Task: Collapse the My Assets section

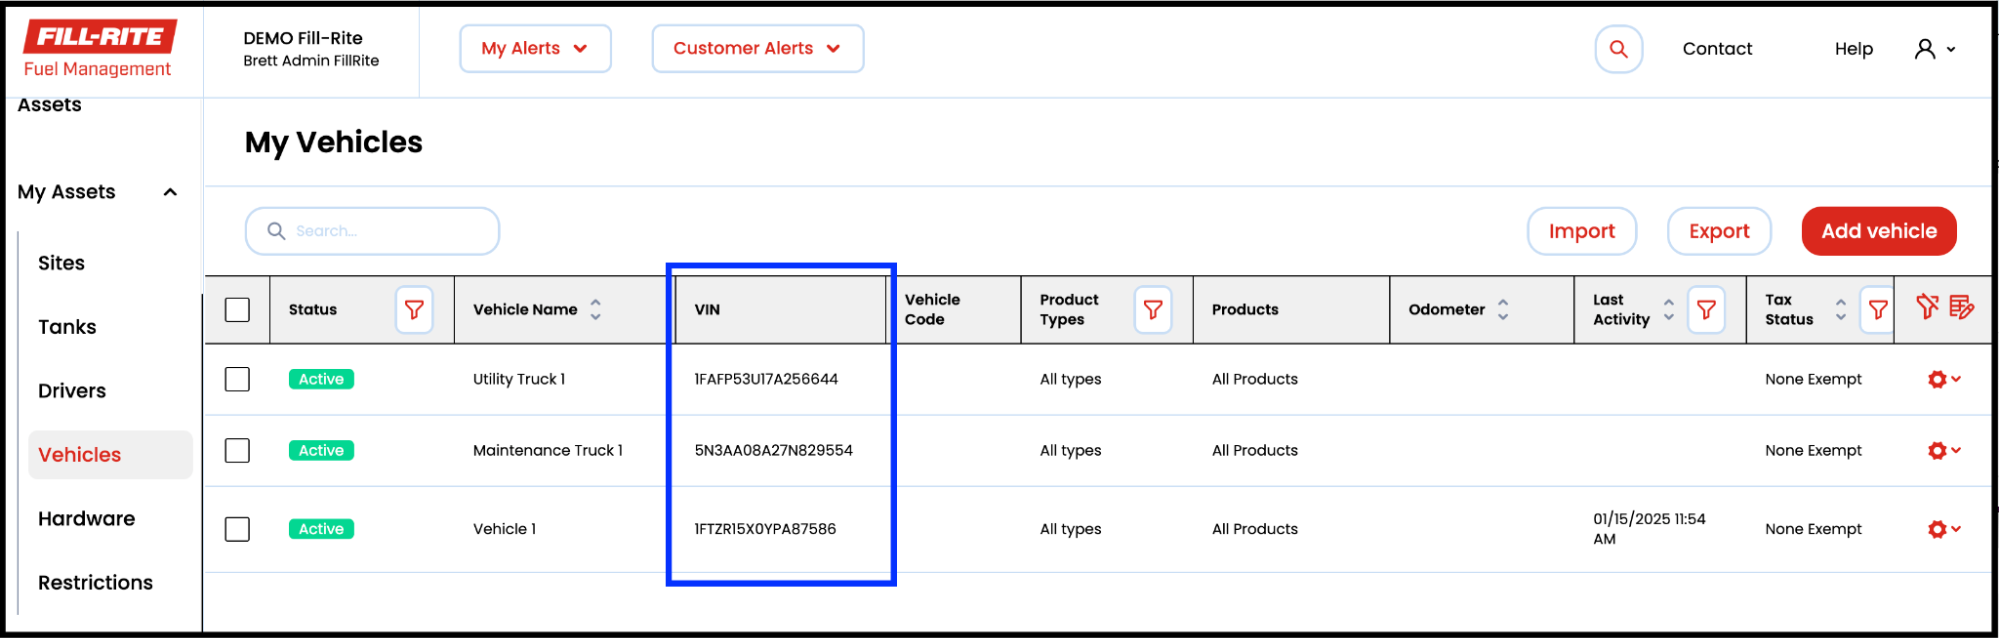Action: [x=170, y=192]
